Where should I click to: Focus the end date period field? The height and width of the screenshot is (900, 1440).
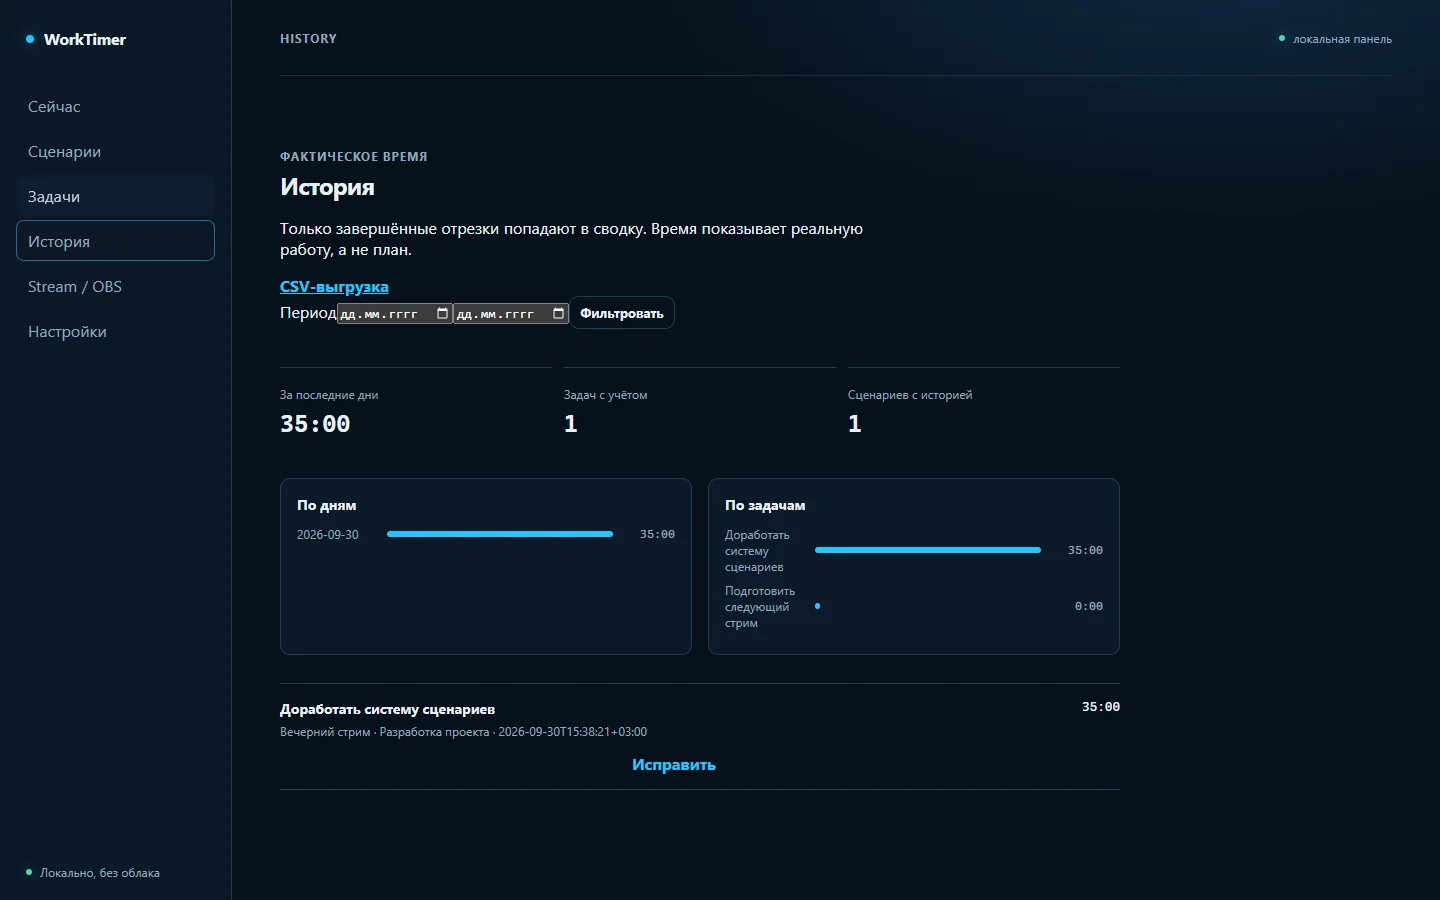coord(511,314)
